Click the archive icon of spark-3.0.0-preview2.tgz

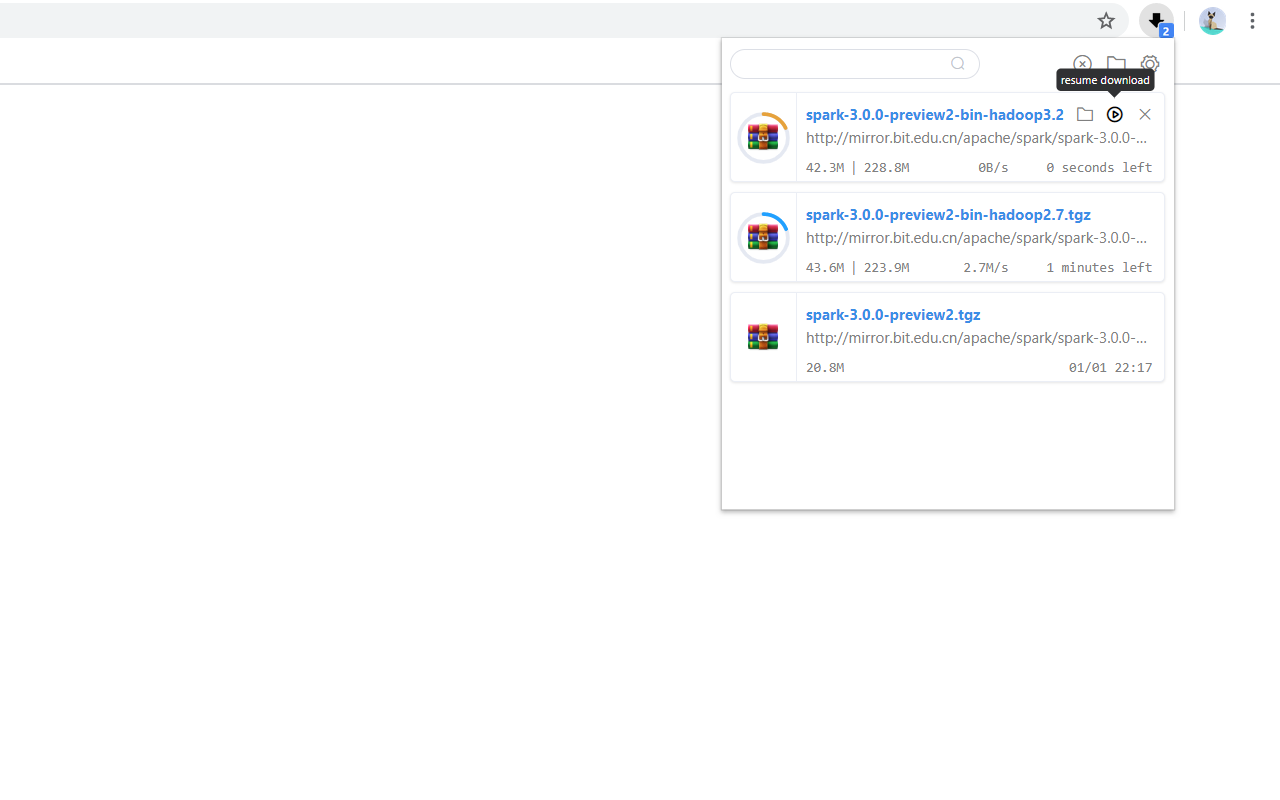coord(763,338)
